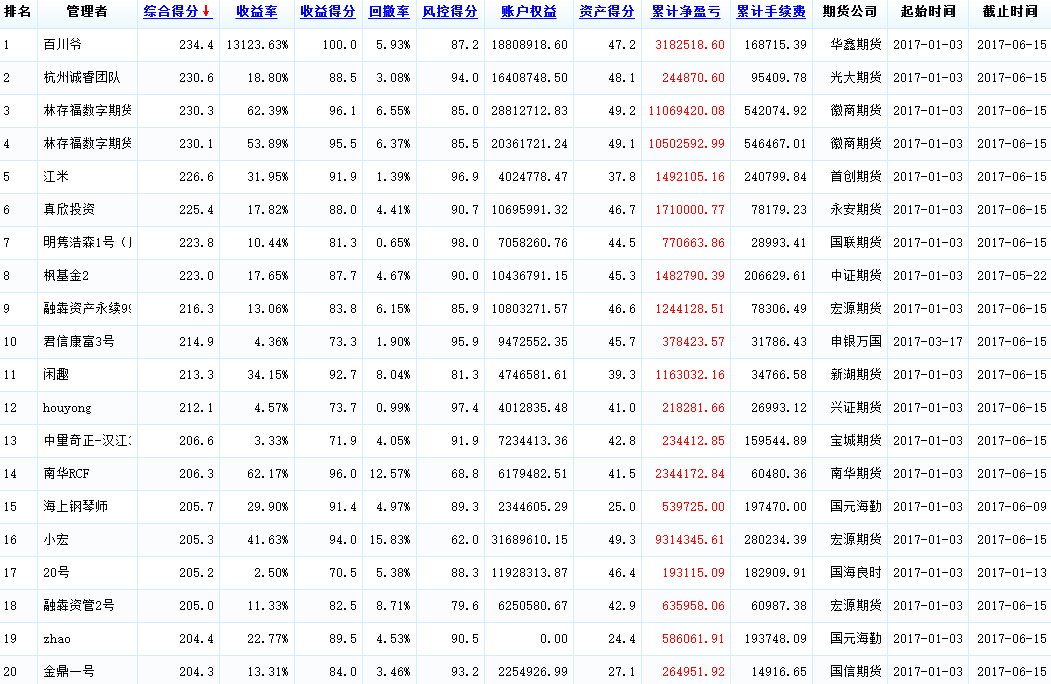The height and width of the screenshot is (684, 1051).
Task: Click the 宝城期货 company cell
Action: tap(856, 441)
